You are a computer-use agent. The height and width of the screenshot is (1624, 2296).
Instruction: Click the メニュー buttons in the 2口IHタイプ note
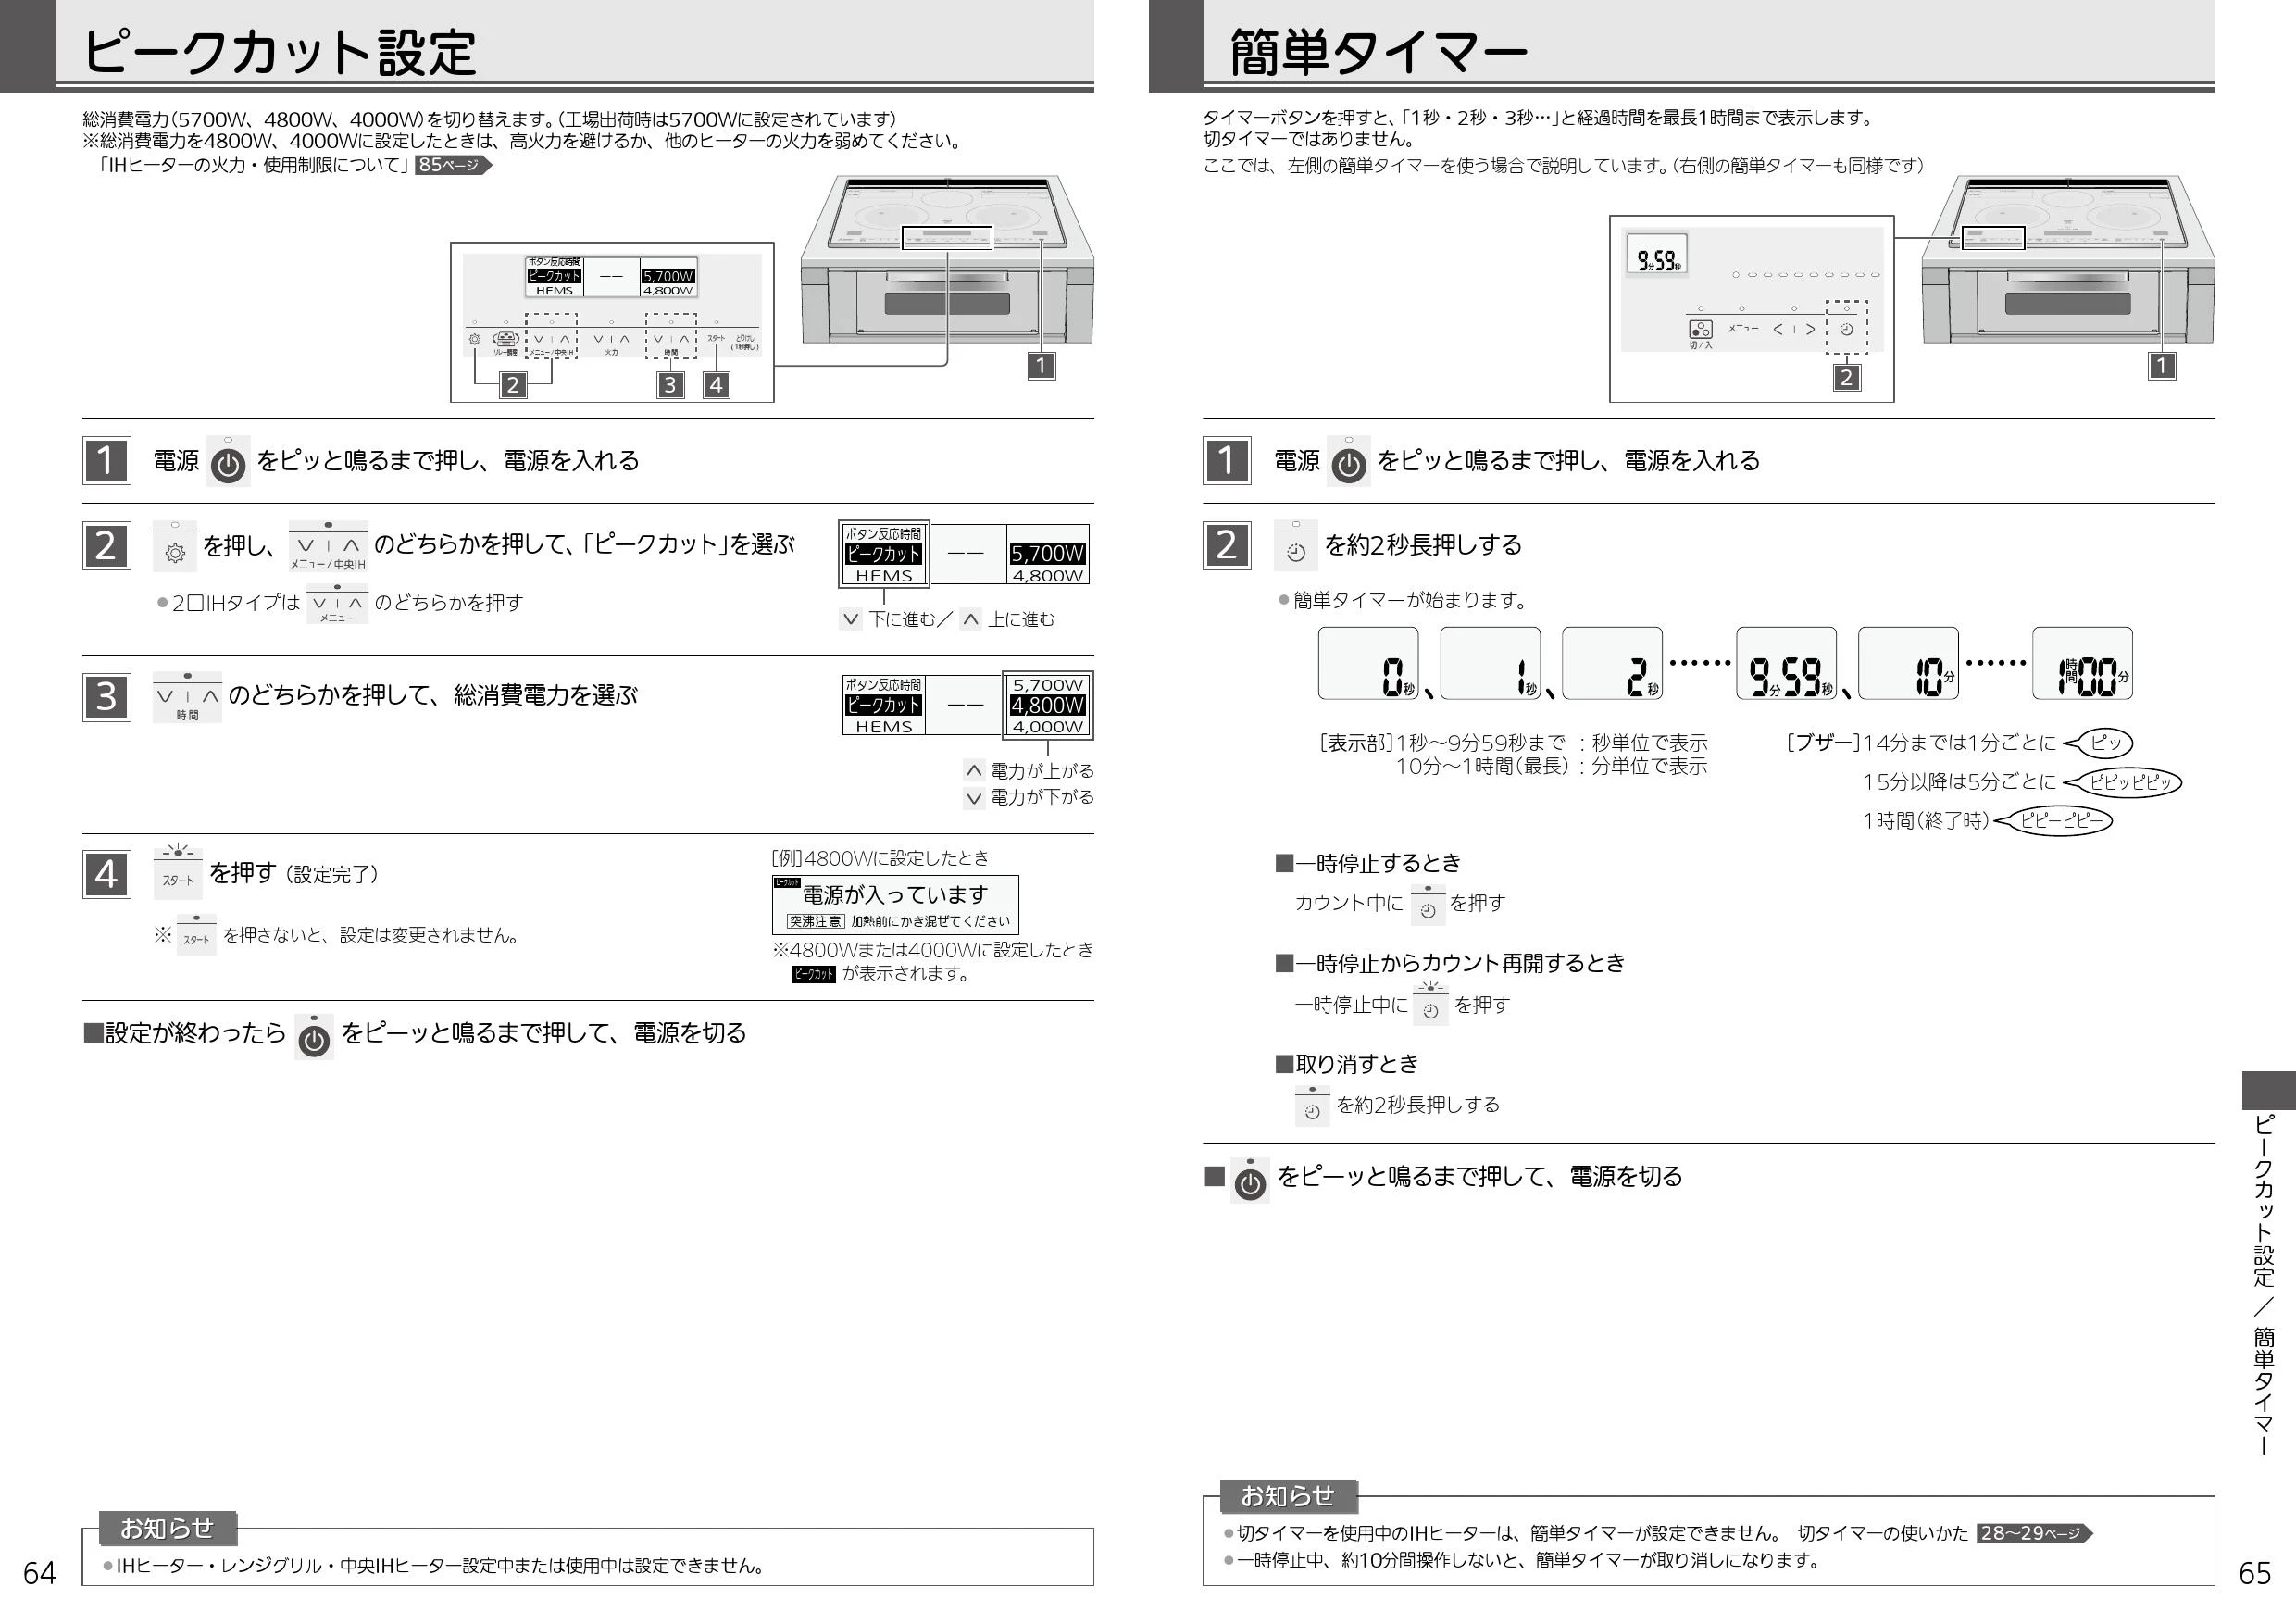coord(337,604)
